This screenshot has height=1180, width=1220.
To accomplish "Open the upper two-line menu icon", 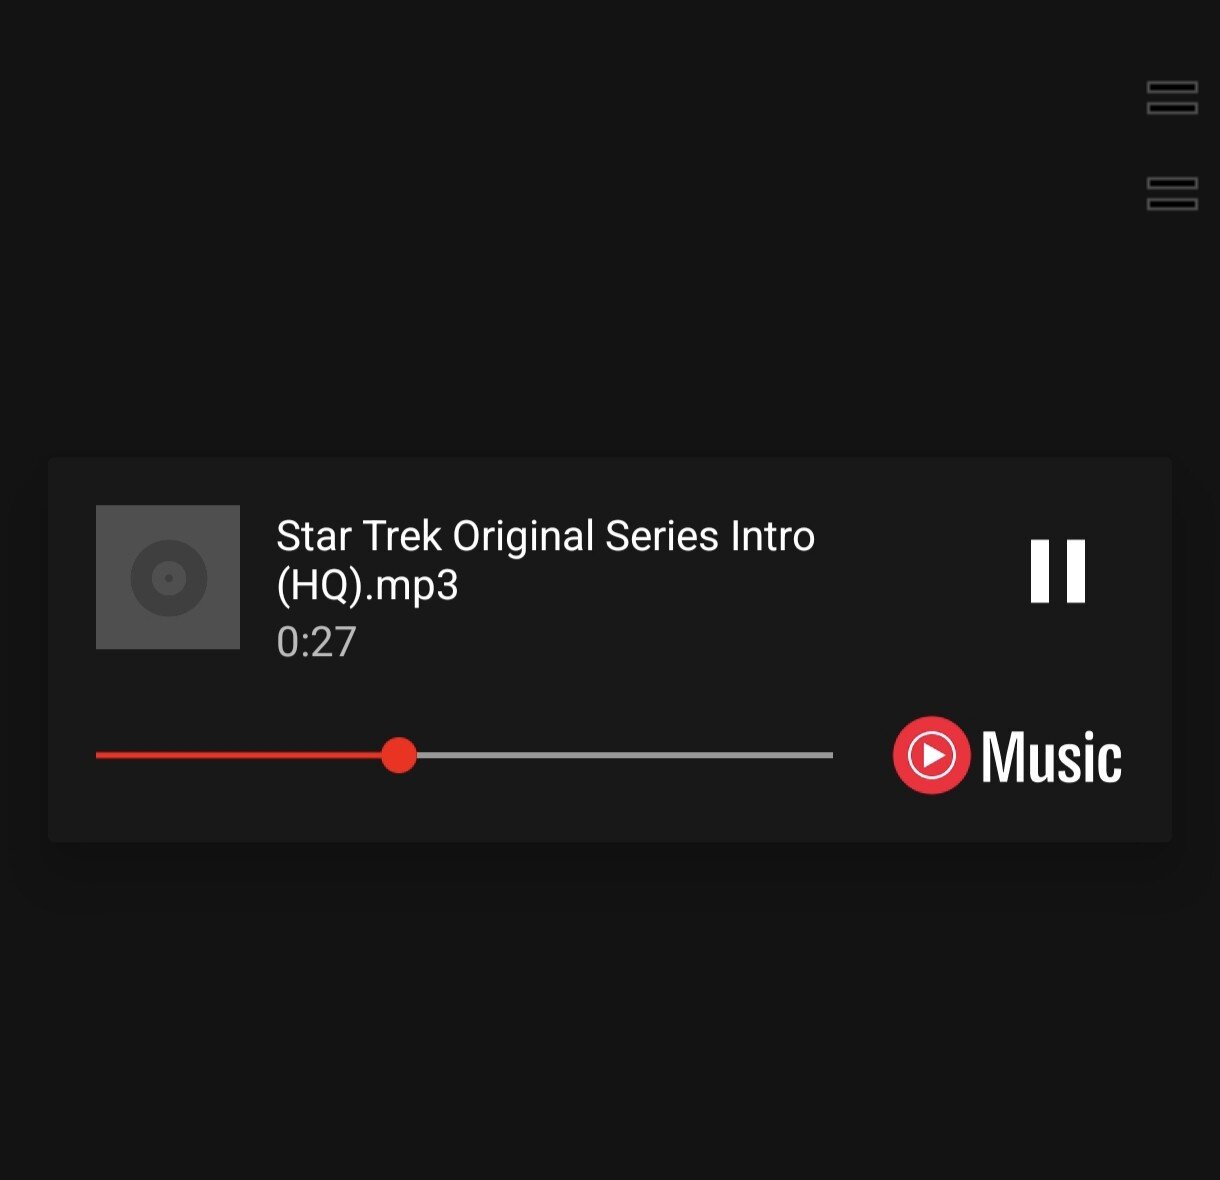I will [x=1172, y=98].
